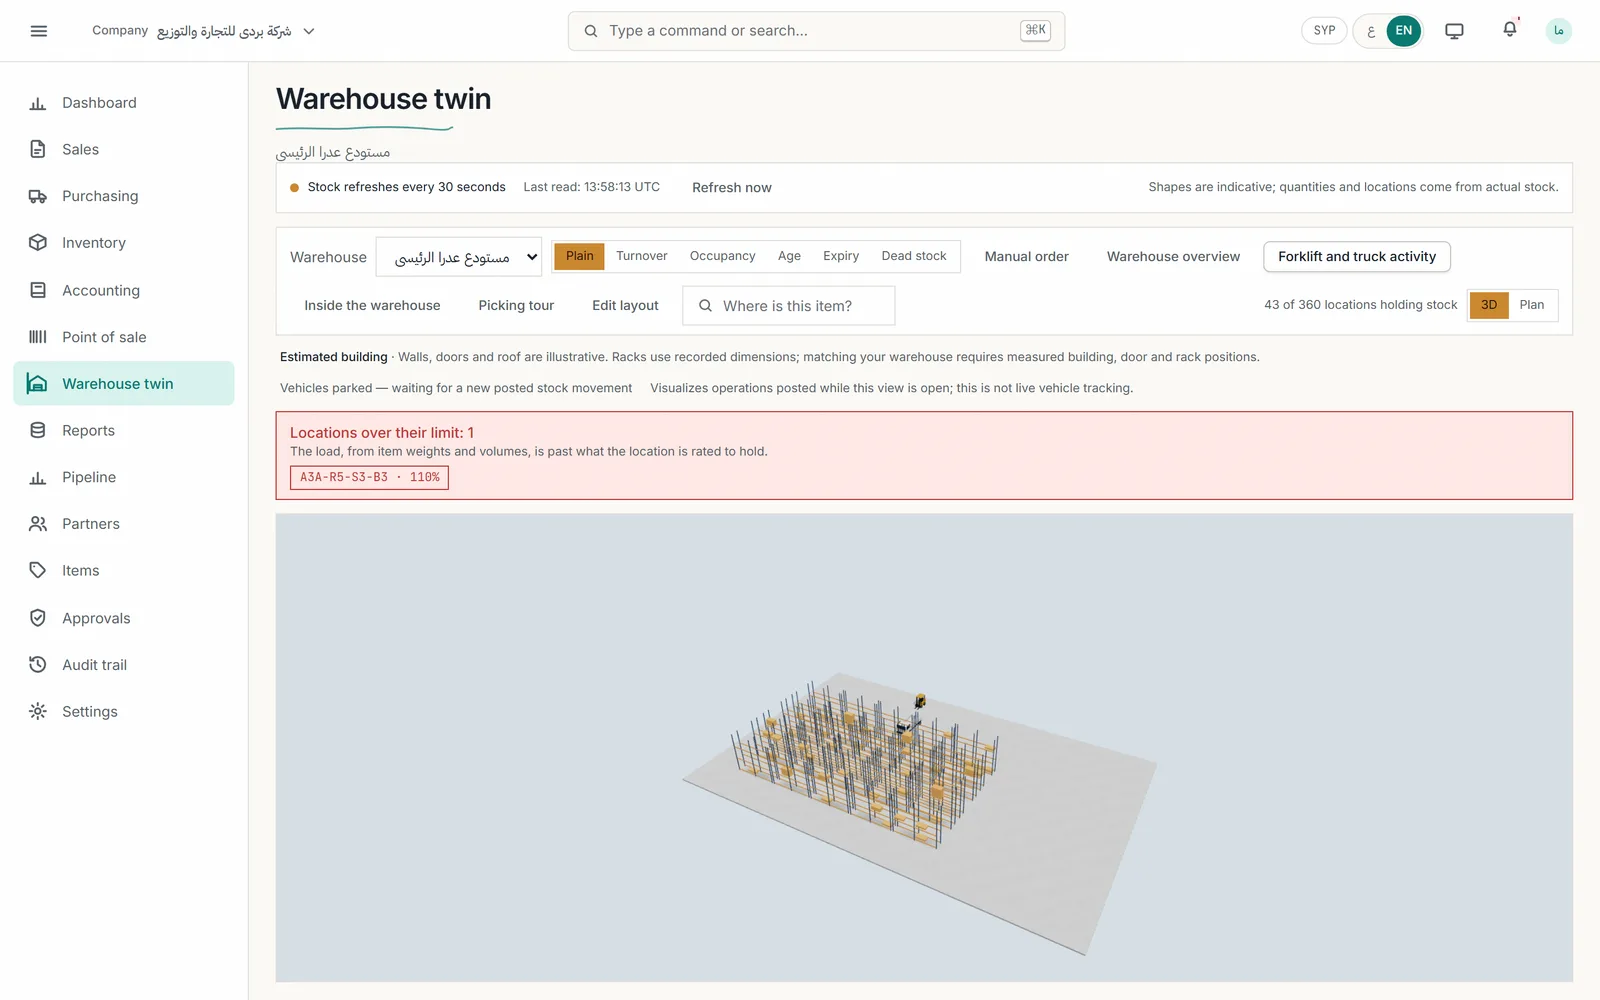This screenshot has height=1000, width=1600.
Task: Click the Sales document icon
Action: 38,149
